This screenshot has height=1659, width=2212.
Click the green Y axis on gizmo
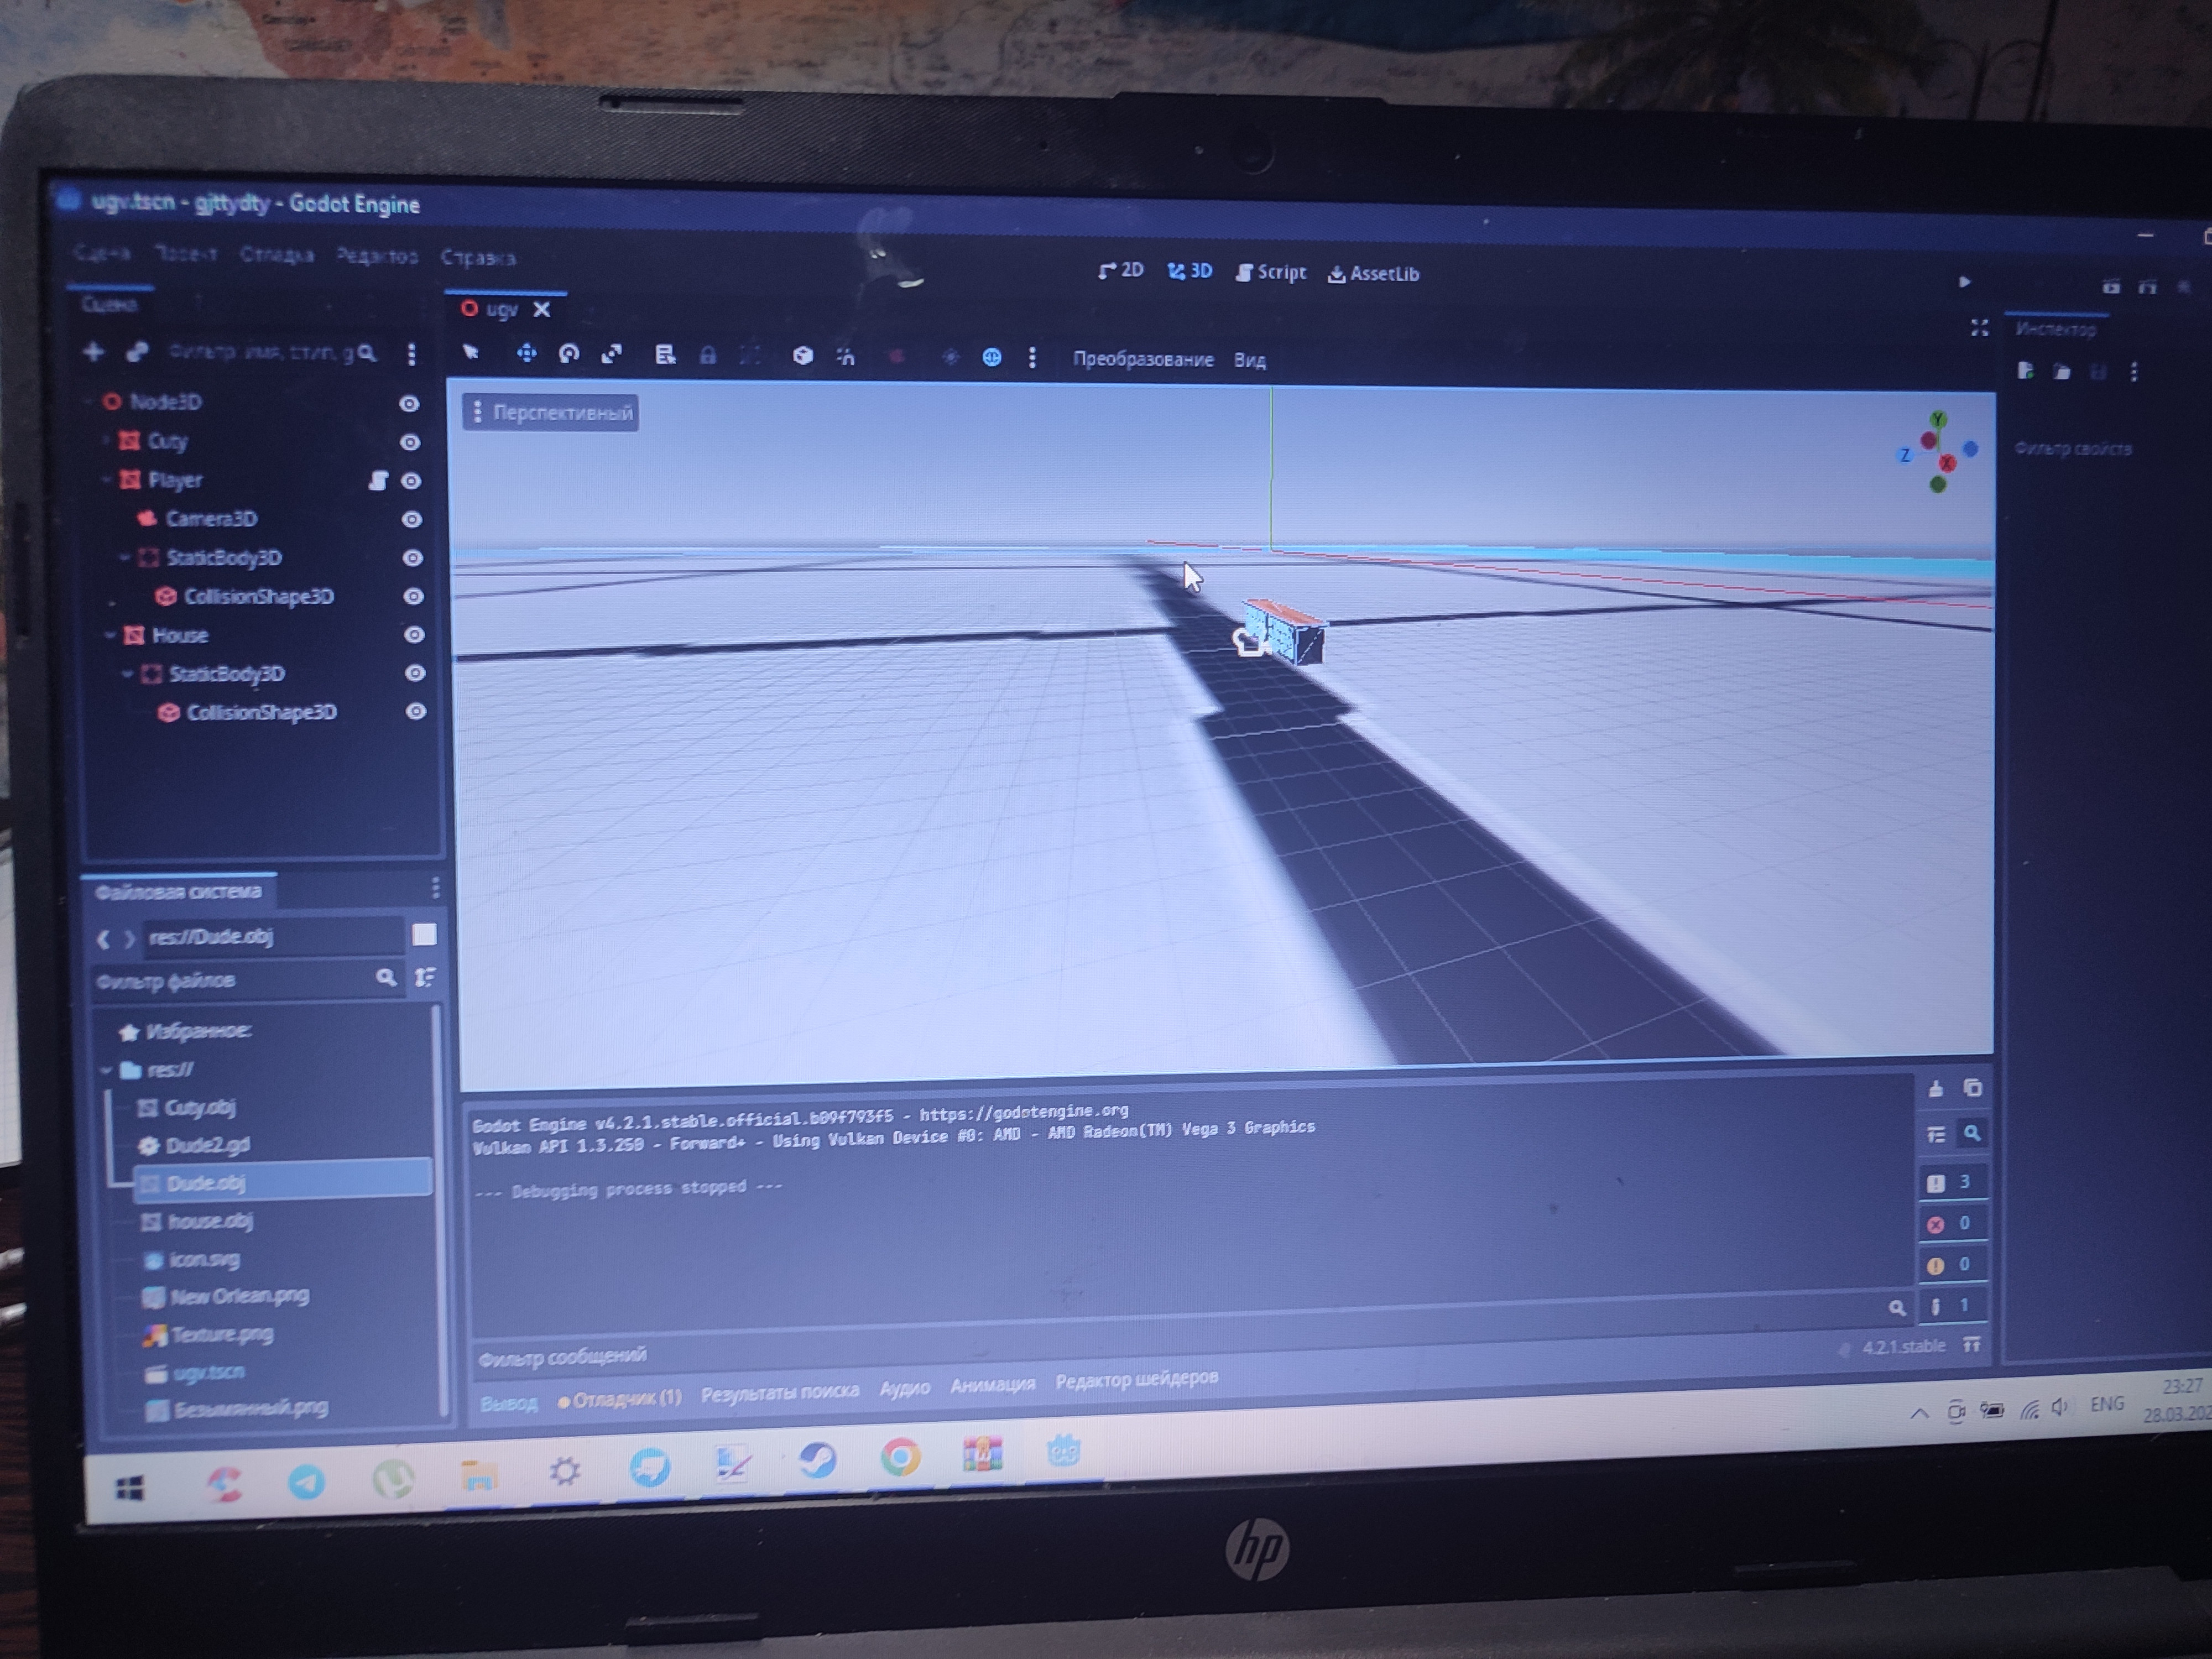pos(1939,419)
